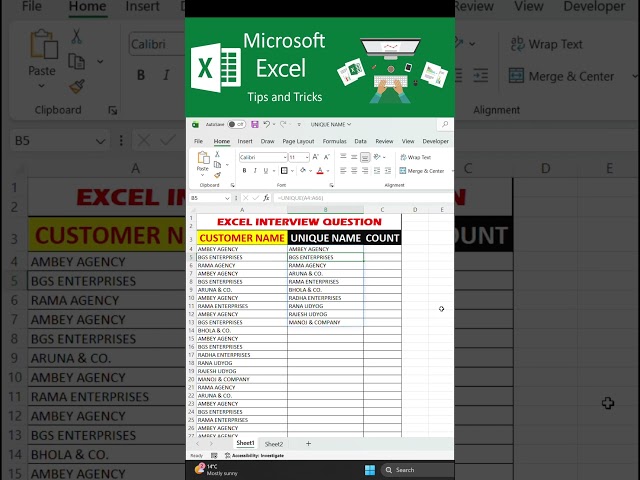Viewport: 640px width, 480px height.
Task: Select Format Painter brush in center Excel ribbon
Action: point(217,175)
